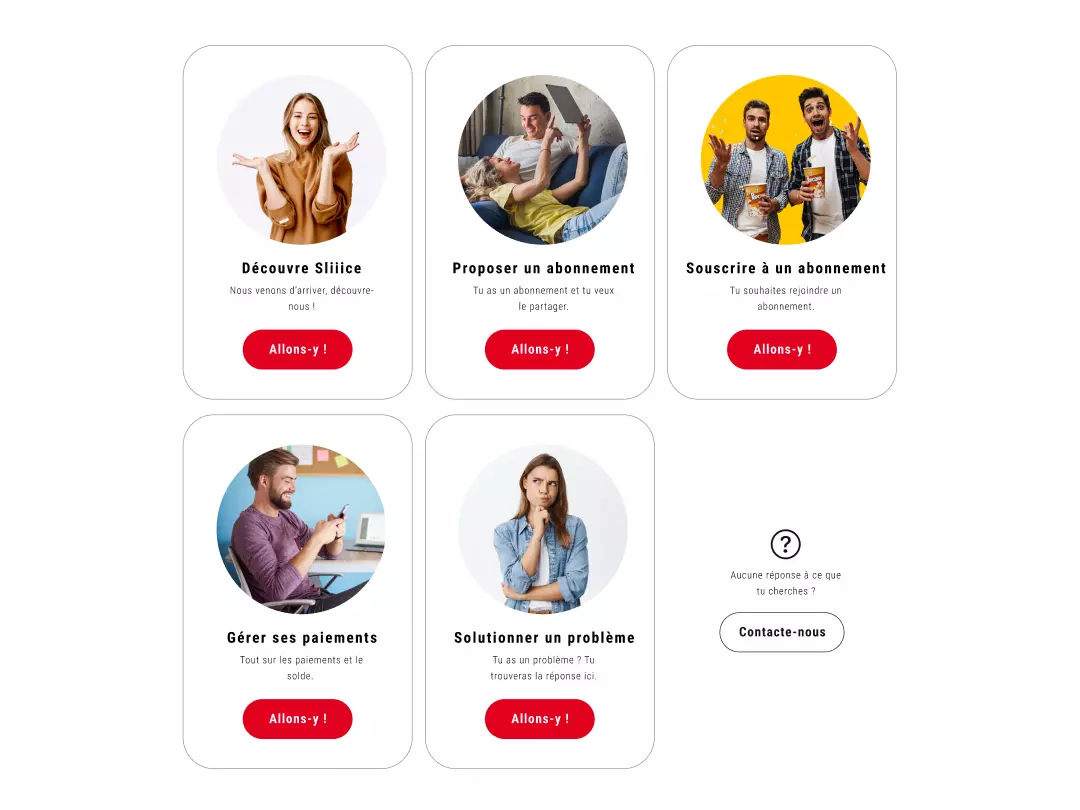The width and height of the screenshot is (1080, 810).
Task: Open the Souscrire à un abonnement heading
Action: pyautogui.click(x=786, y=268)
